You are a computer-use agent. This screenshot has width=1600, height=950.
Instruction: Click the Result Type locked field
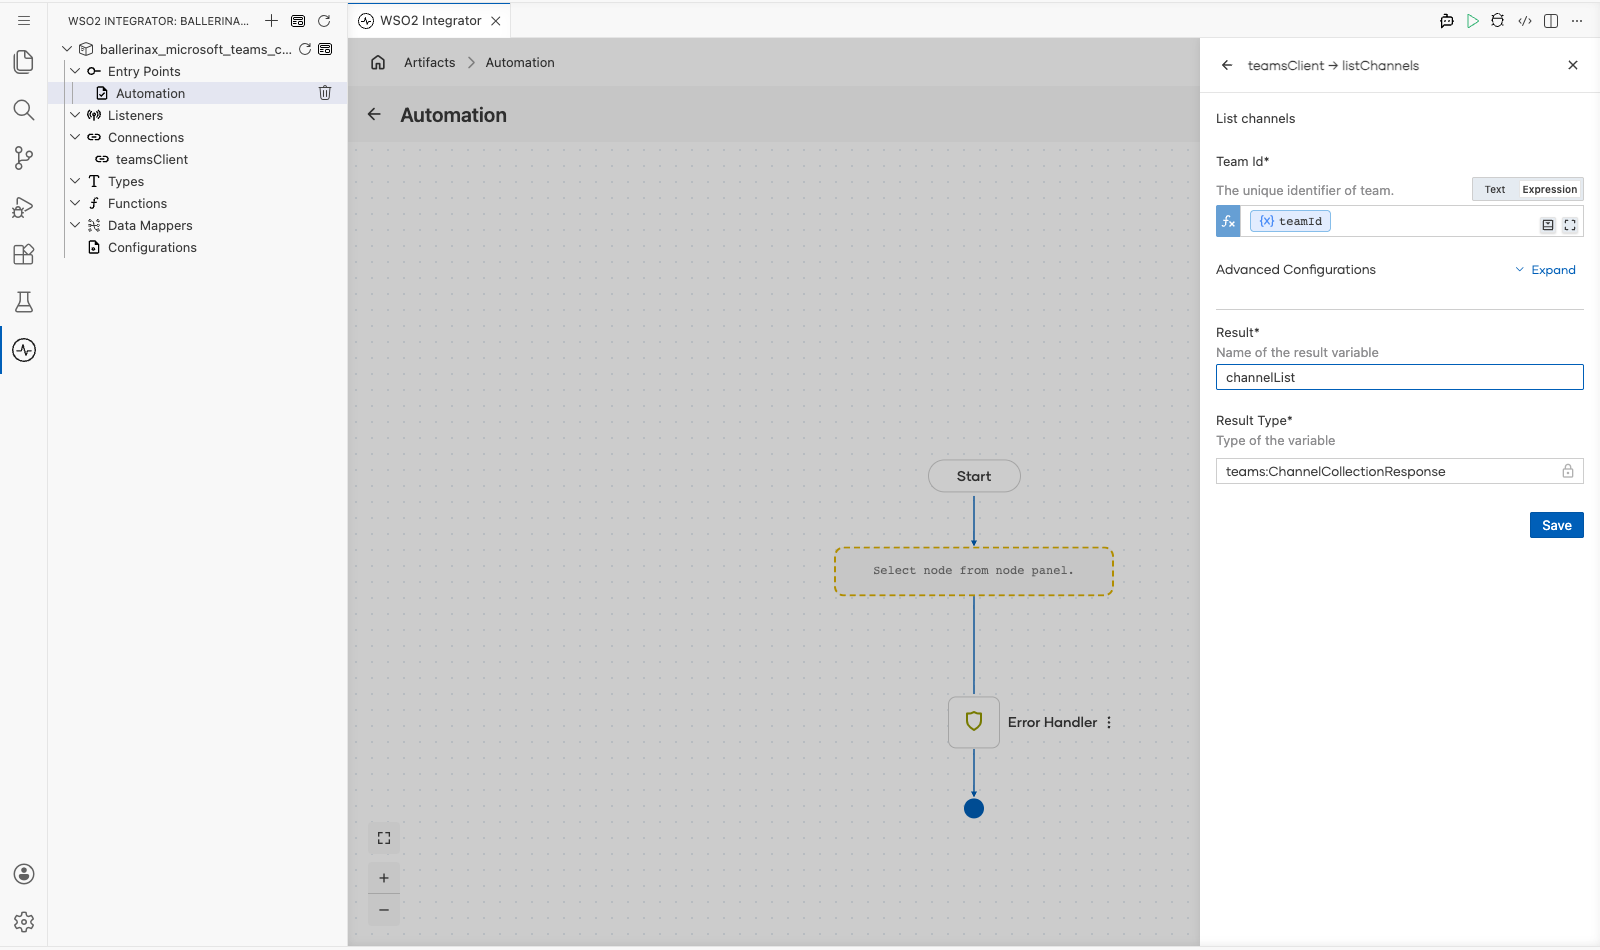coord(1399,471)
